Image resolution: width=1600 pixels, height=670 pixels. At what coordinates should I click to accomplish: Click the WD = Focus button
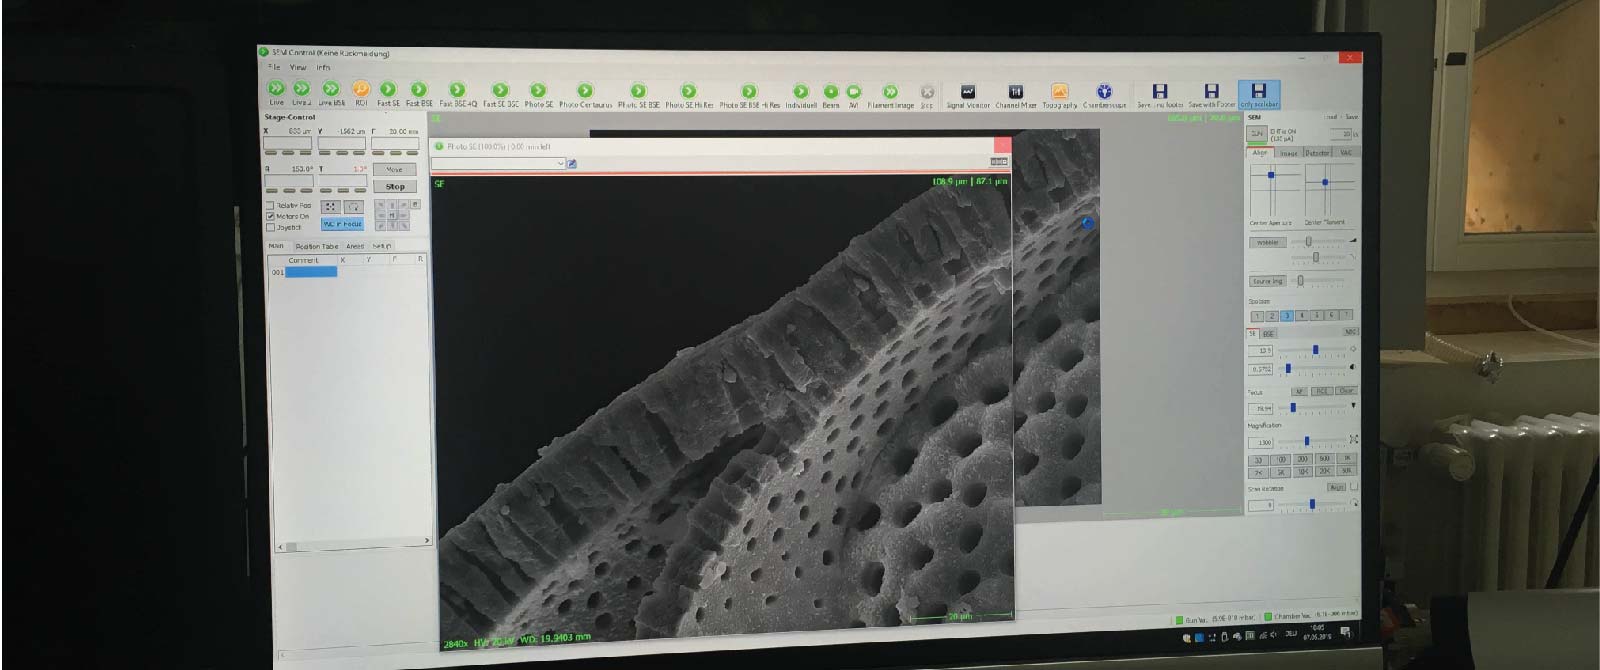(x=342, y=224)
